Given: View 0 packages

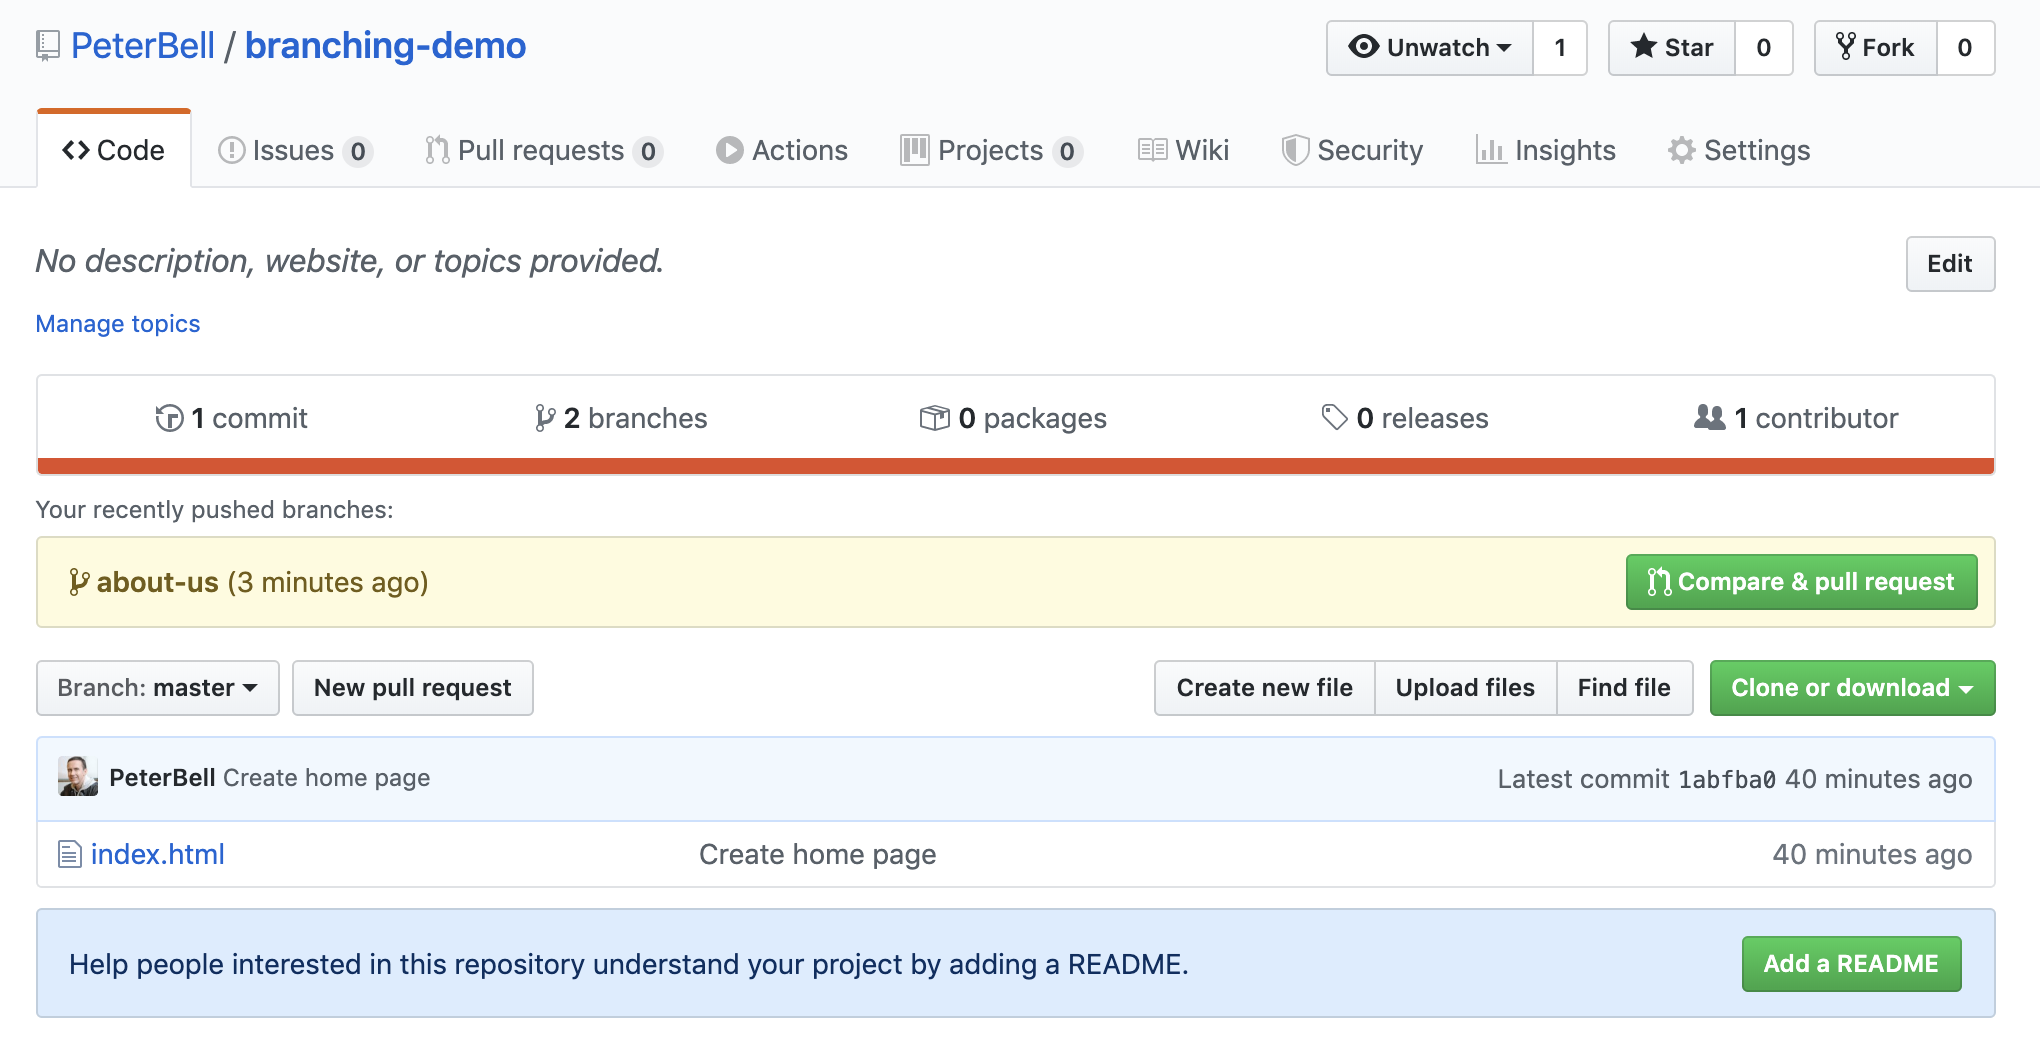Looking at the screenshot, I should [x=1013, y=418].
